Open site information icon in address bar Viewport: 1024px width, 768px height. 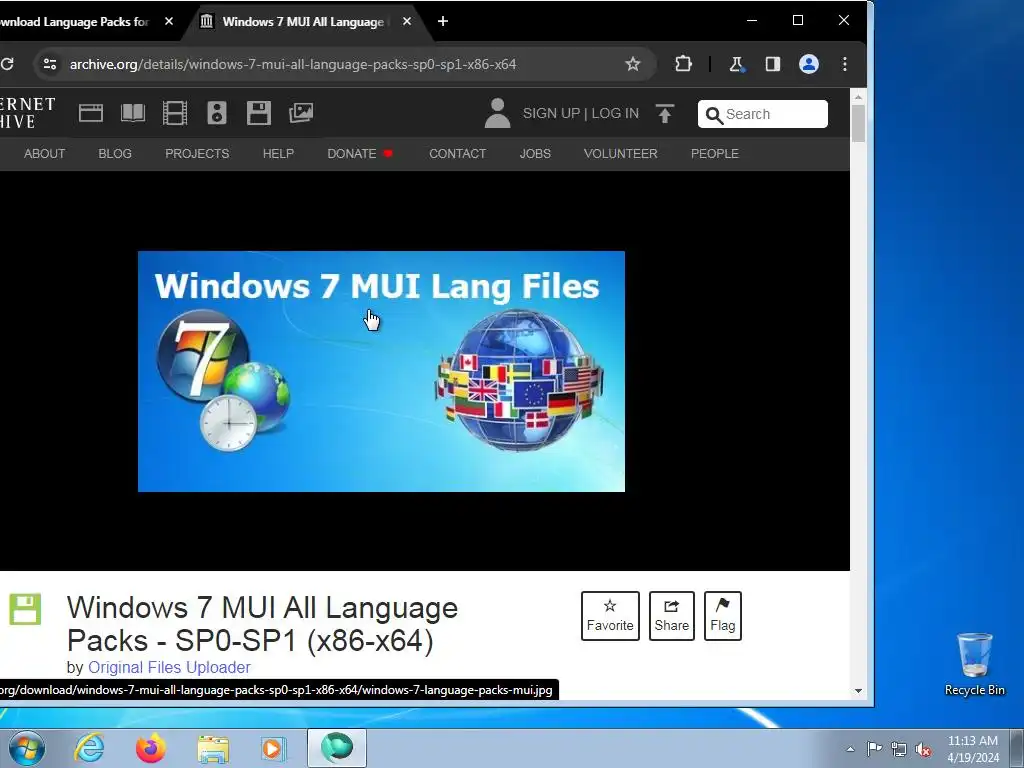pos(50,64)
